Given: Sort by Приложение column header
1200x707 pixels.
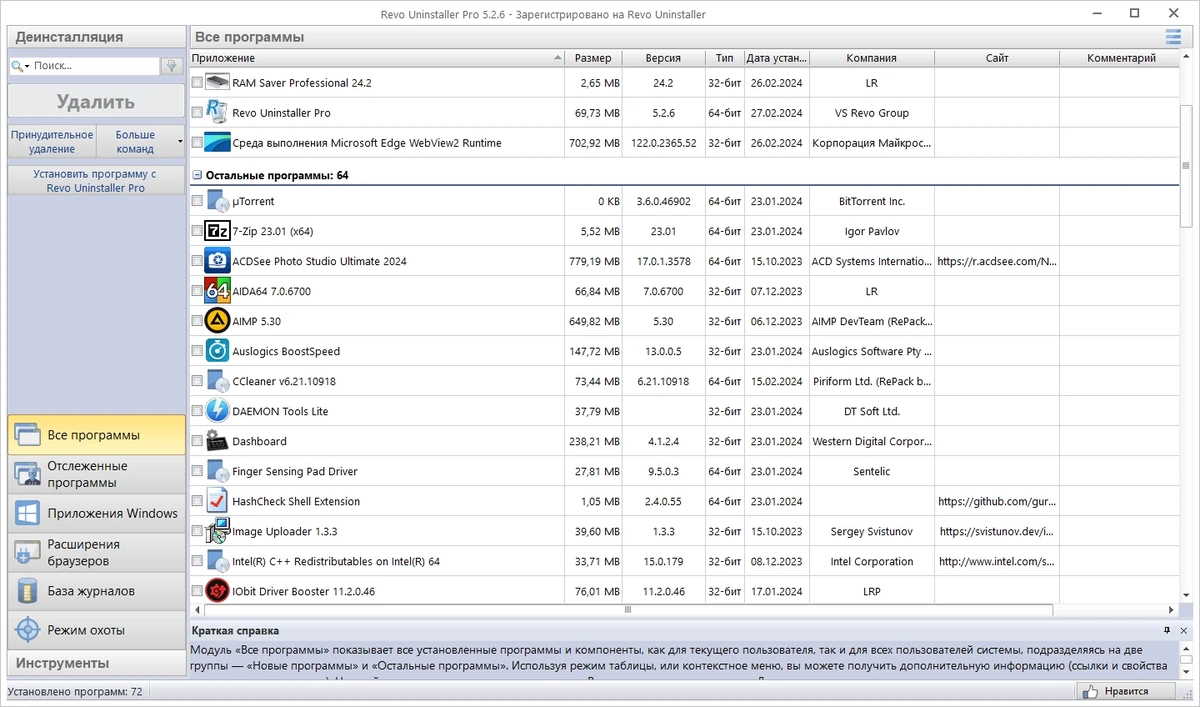Looking at the screenshot, I should (377, 58).
